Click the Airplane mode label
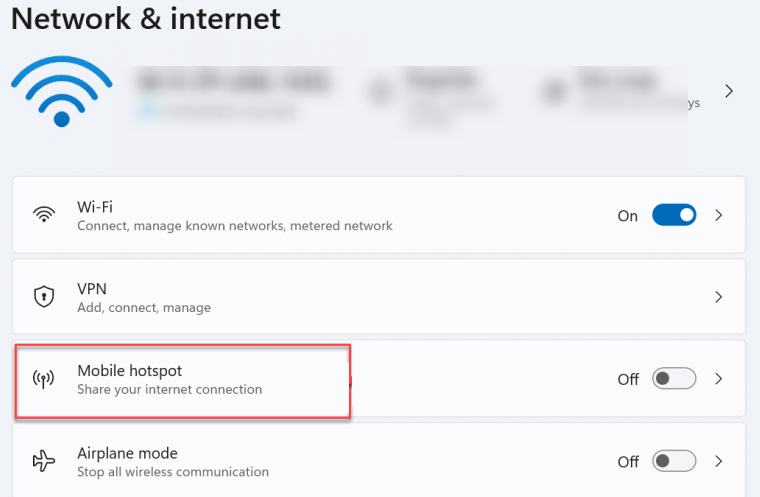Image resolution: width=760 pixels, height=497 pixels. click(x=127, y=453)
